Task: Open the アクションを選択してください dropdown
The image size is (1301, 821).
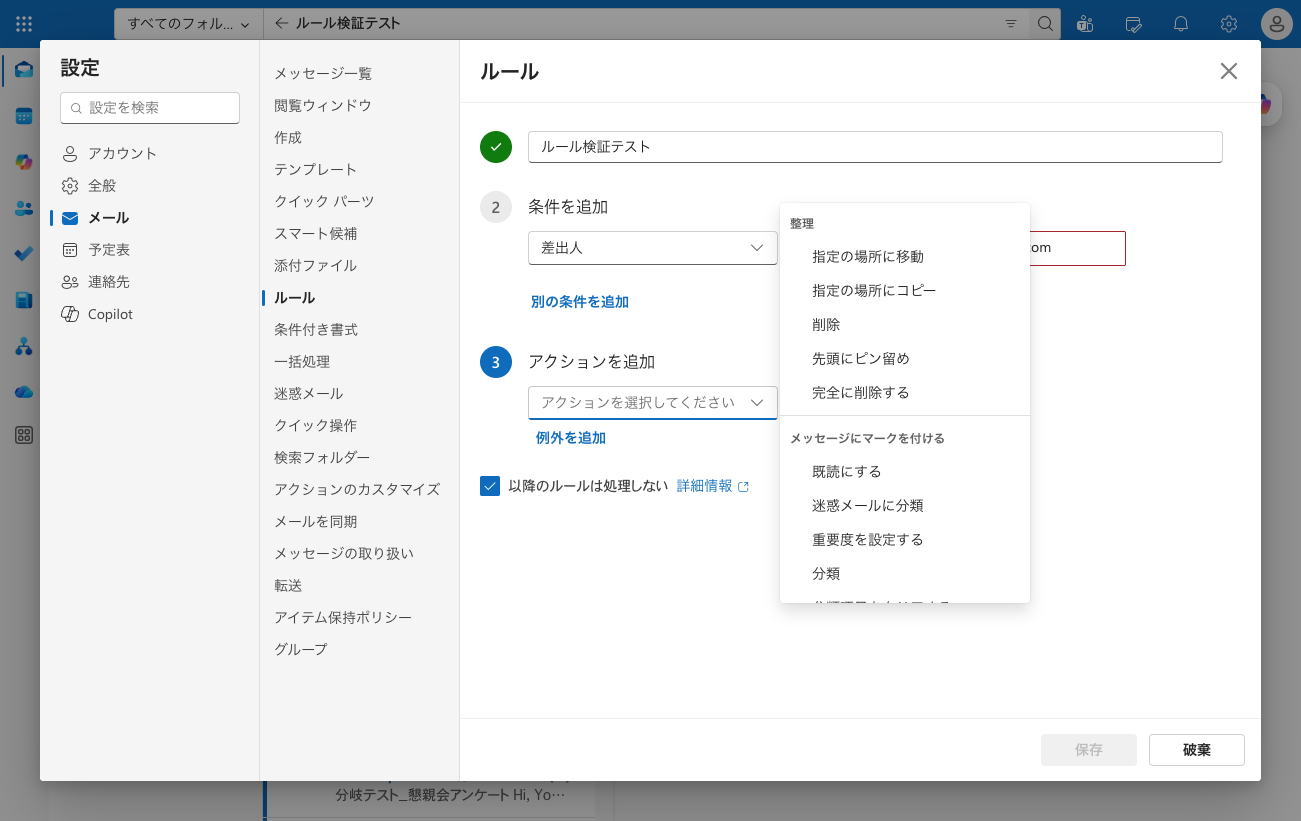Action: tap(653, 402)
